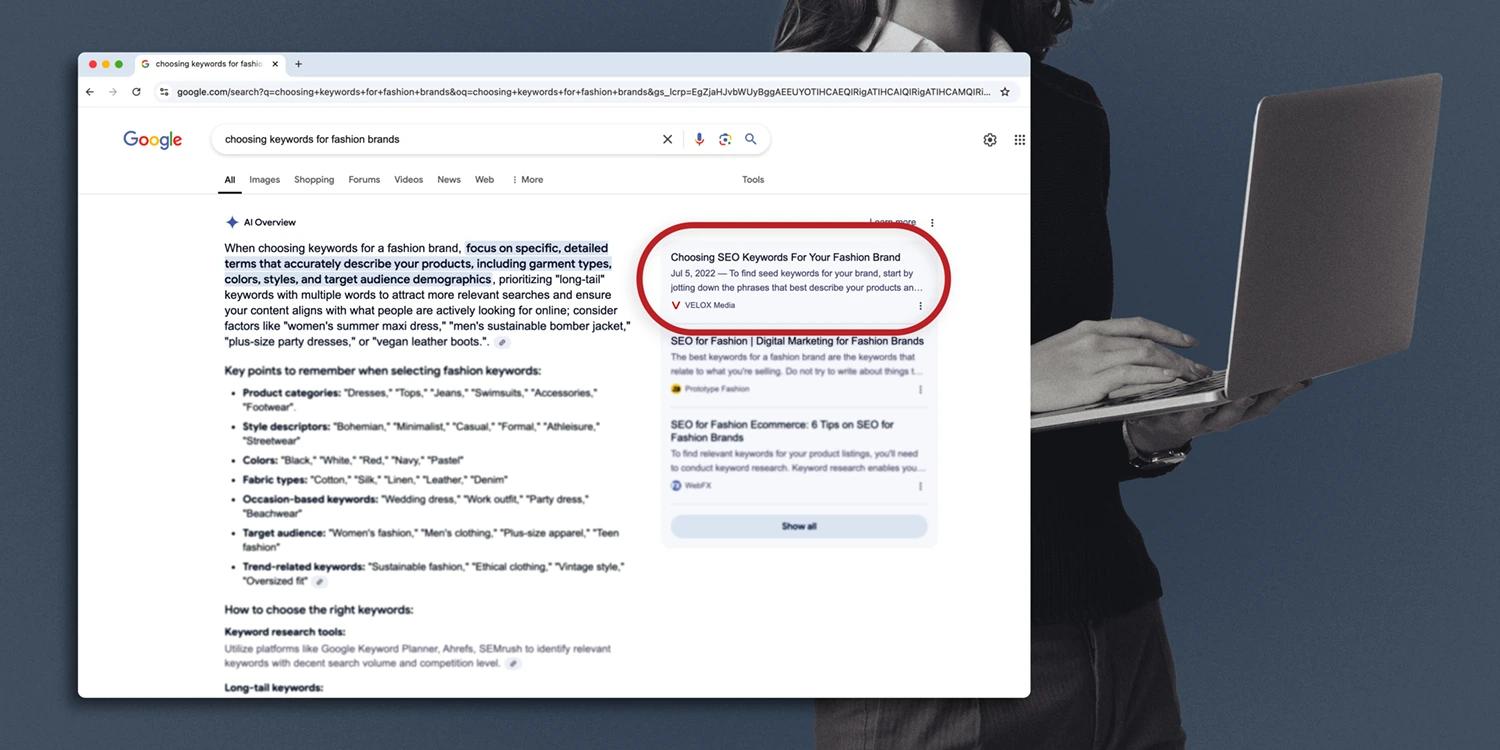Image resolution: width=1500 pixels, height=750 pixels.
Task: Open AI Overview three-dot options menu
Action: (932, 223)
